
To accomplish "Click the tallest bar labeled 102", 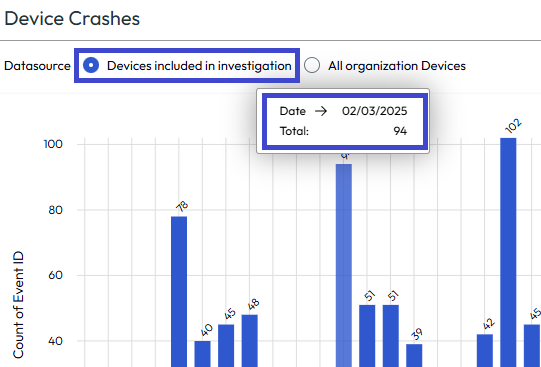I will [508, 252].
